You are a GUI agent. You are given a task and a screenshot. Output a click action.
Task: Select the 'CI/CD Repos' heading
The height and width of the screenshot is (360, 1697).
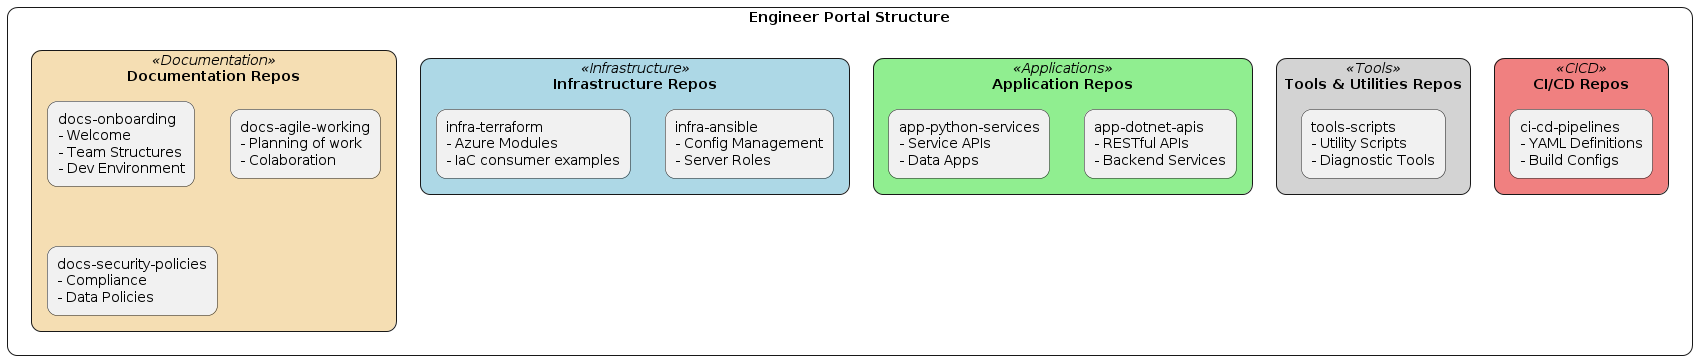pyautogui.click(x=1581, y=84)
